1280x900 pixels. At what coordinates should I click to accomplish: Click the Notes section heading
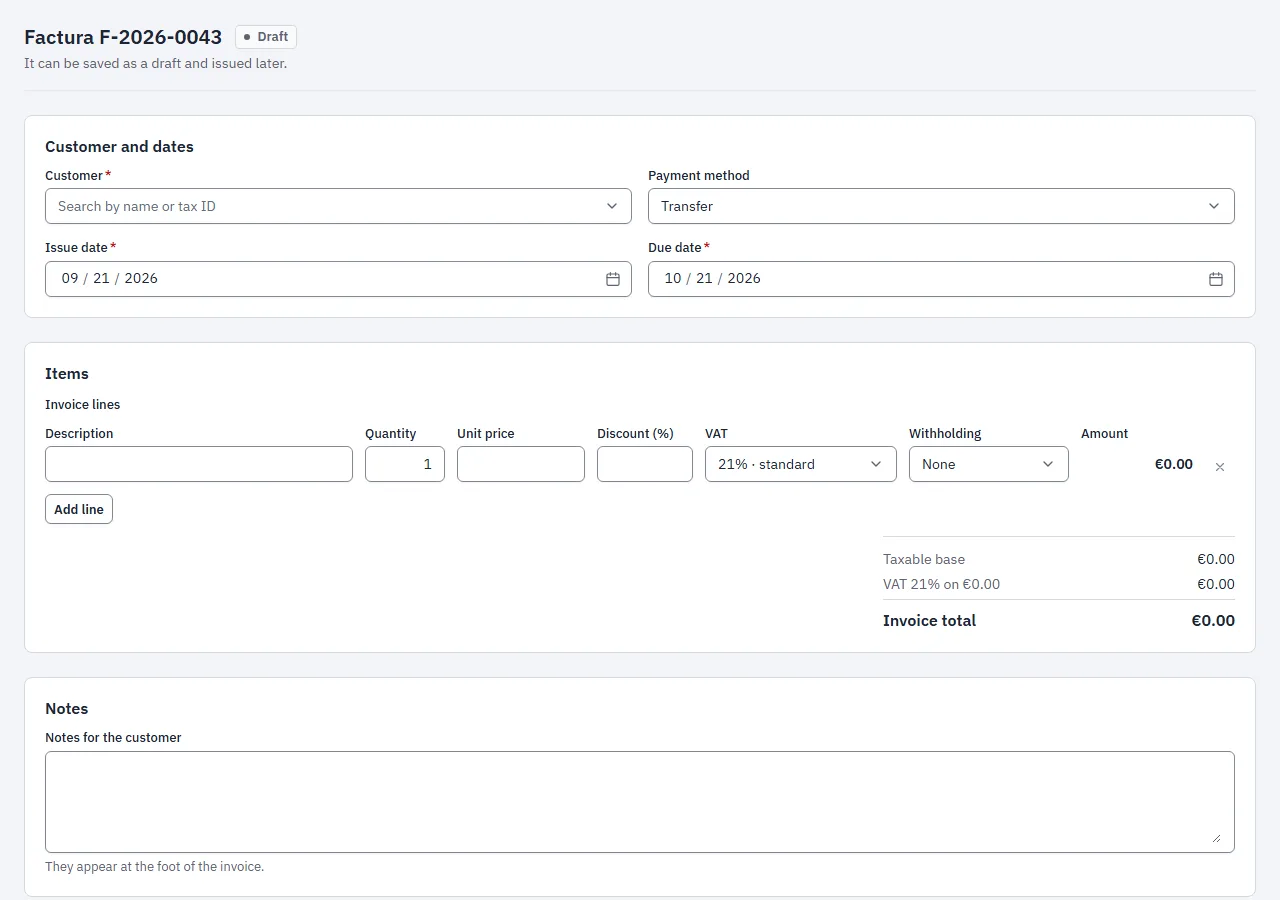click(67, 709)
